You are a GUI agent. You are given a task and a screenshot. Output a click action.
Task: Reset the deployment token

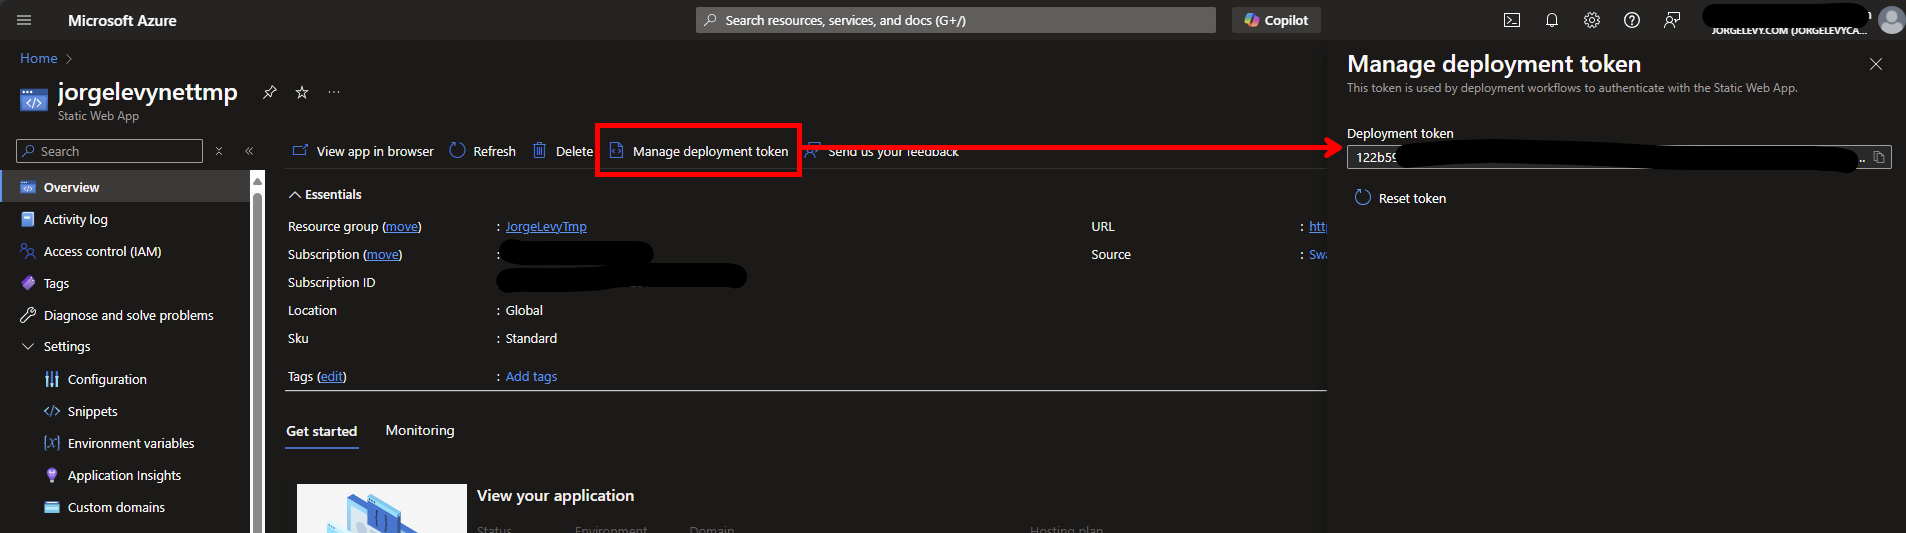click(x=1400, y=198)
